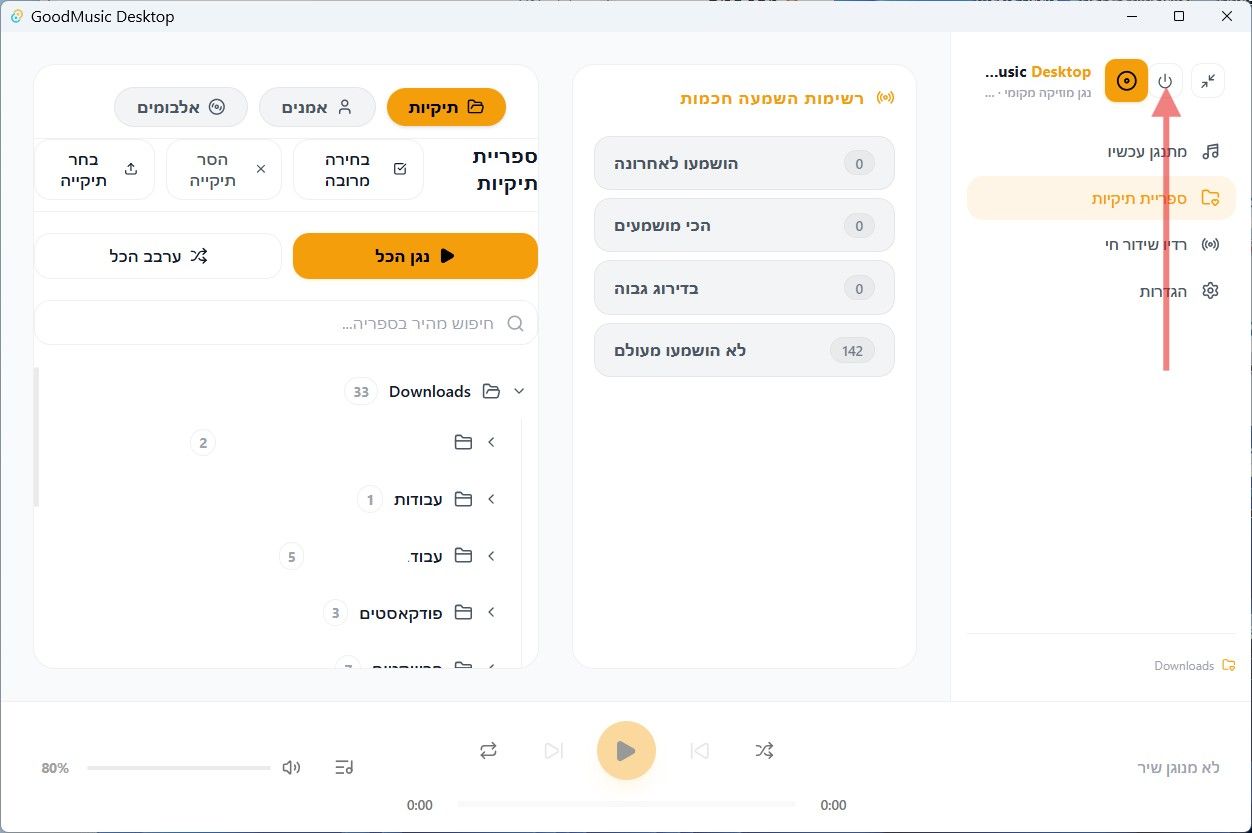The image size is (1252, 833).
Task: Open the Downloads link at the sidebar bottom
Action: pyautogui.click(x=1194, y=666)
